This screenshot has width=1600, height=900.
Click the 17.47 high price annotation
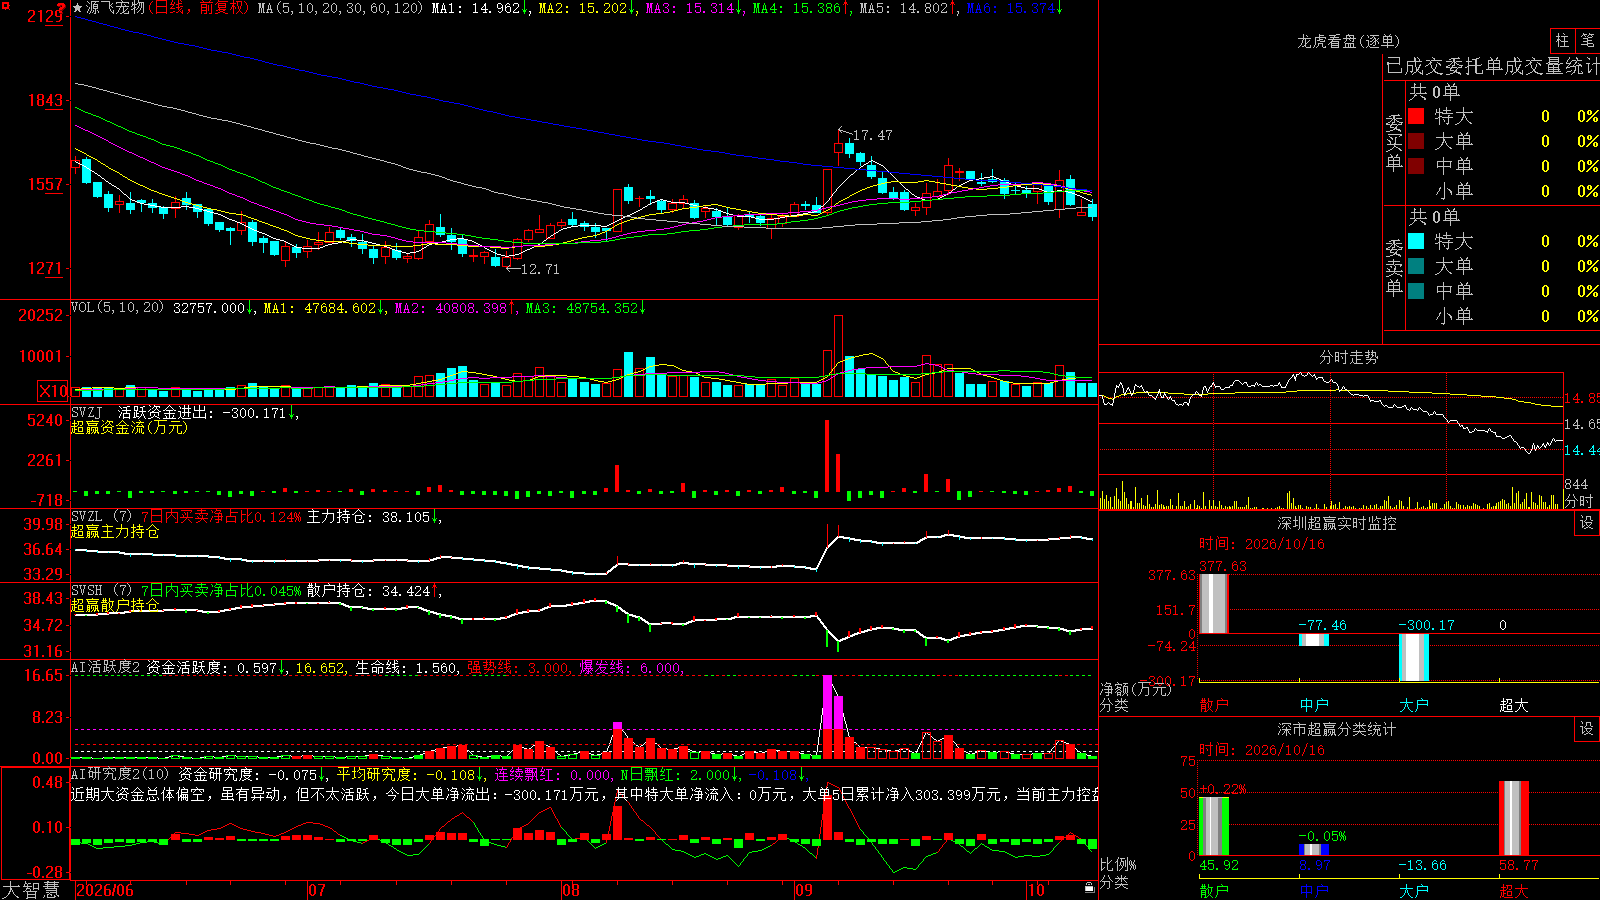coord(872,135)
